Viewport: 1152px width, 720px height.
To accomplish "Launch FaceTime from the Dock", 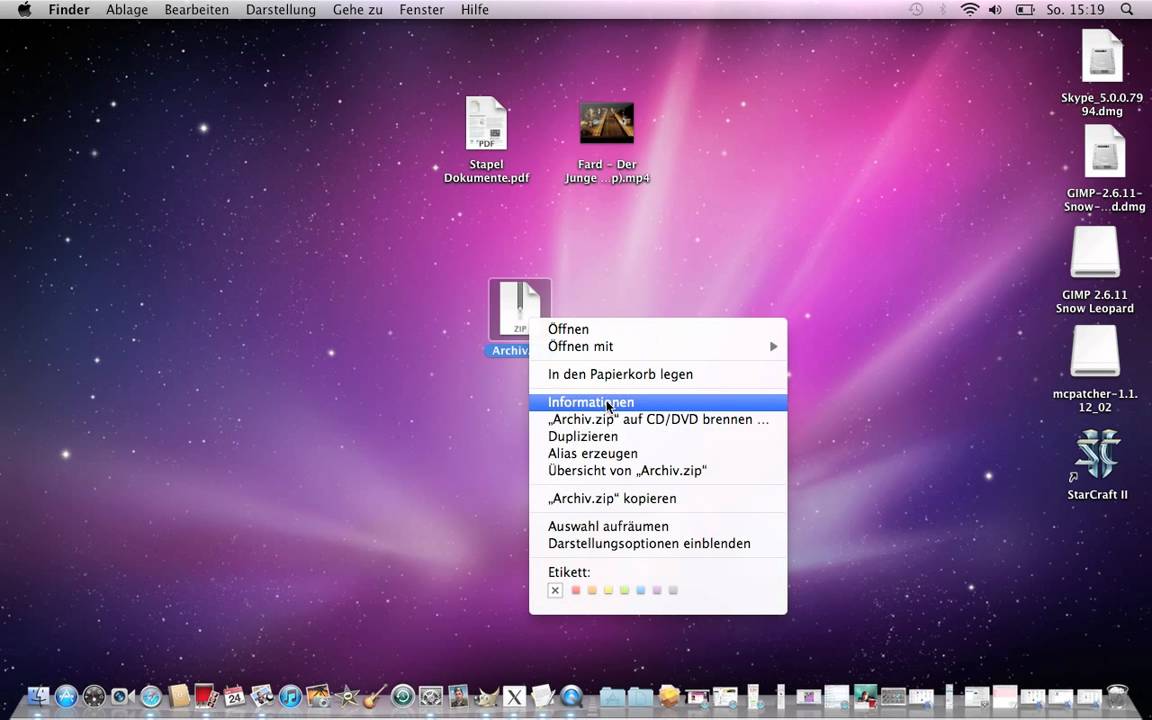I will point(122,696).
